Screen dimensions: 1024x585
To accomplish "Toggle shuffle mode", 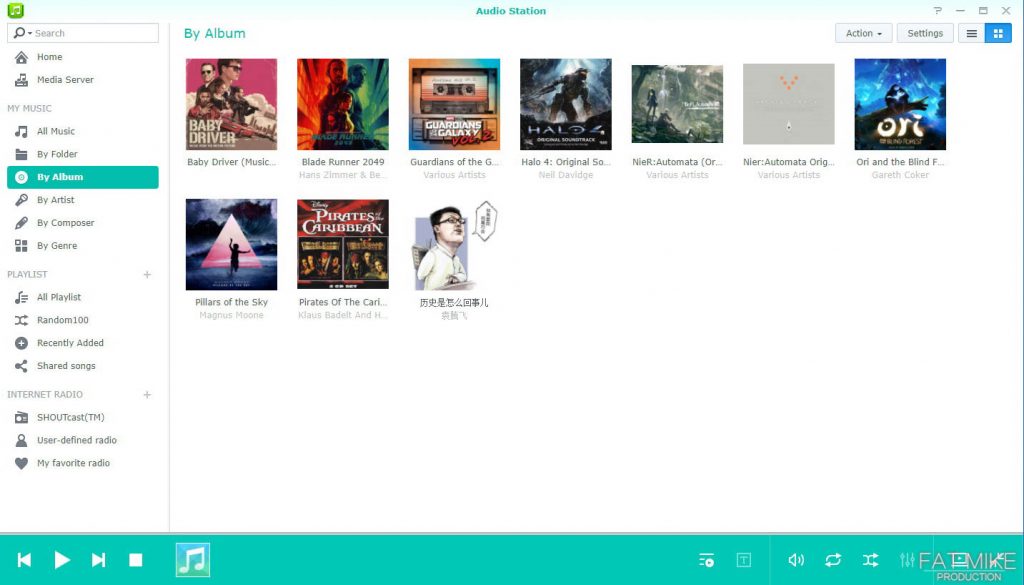I will click(871, 560).
